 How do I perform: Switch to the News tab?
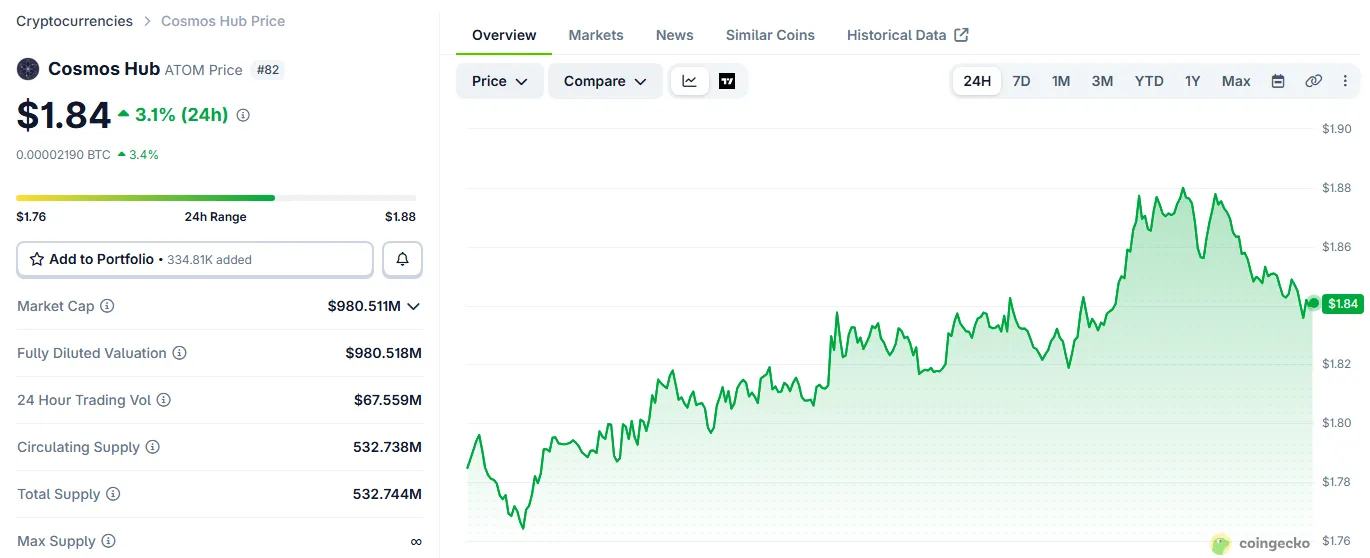[x=675, y=35]
